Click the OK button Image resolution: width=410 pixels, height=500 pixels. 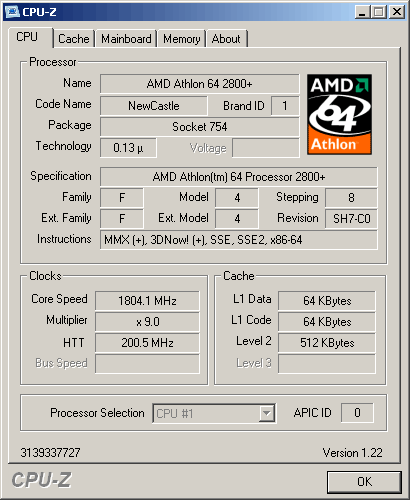364,482
